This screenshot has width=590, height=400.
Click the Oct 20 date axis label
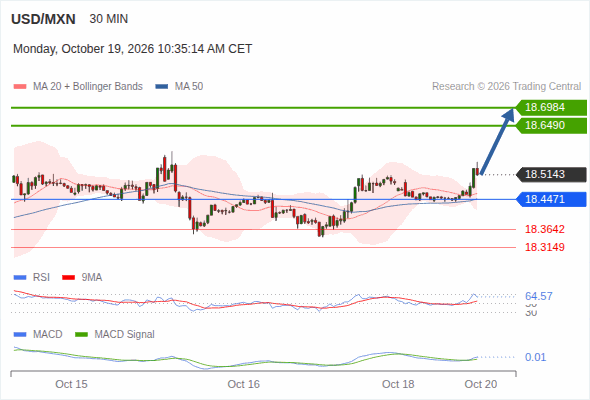point(481,384)
